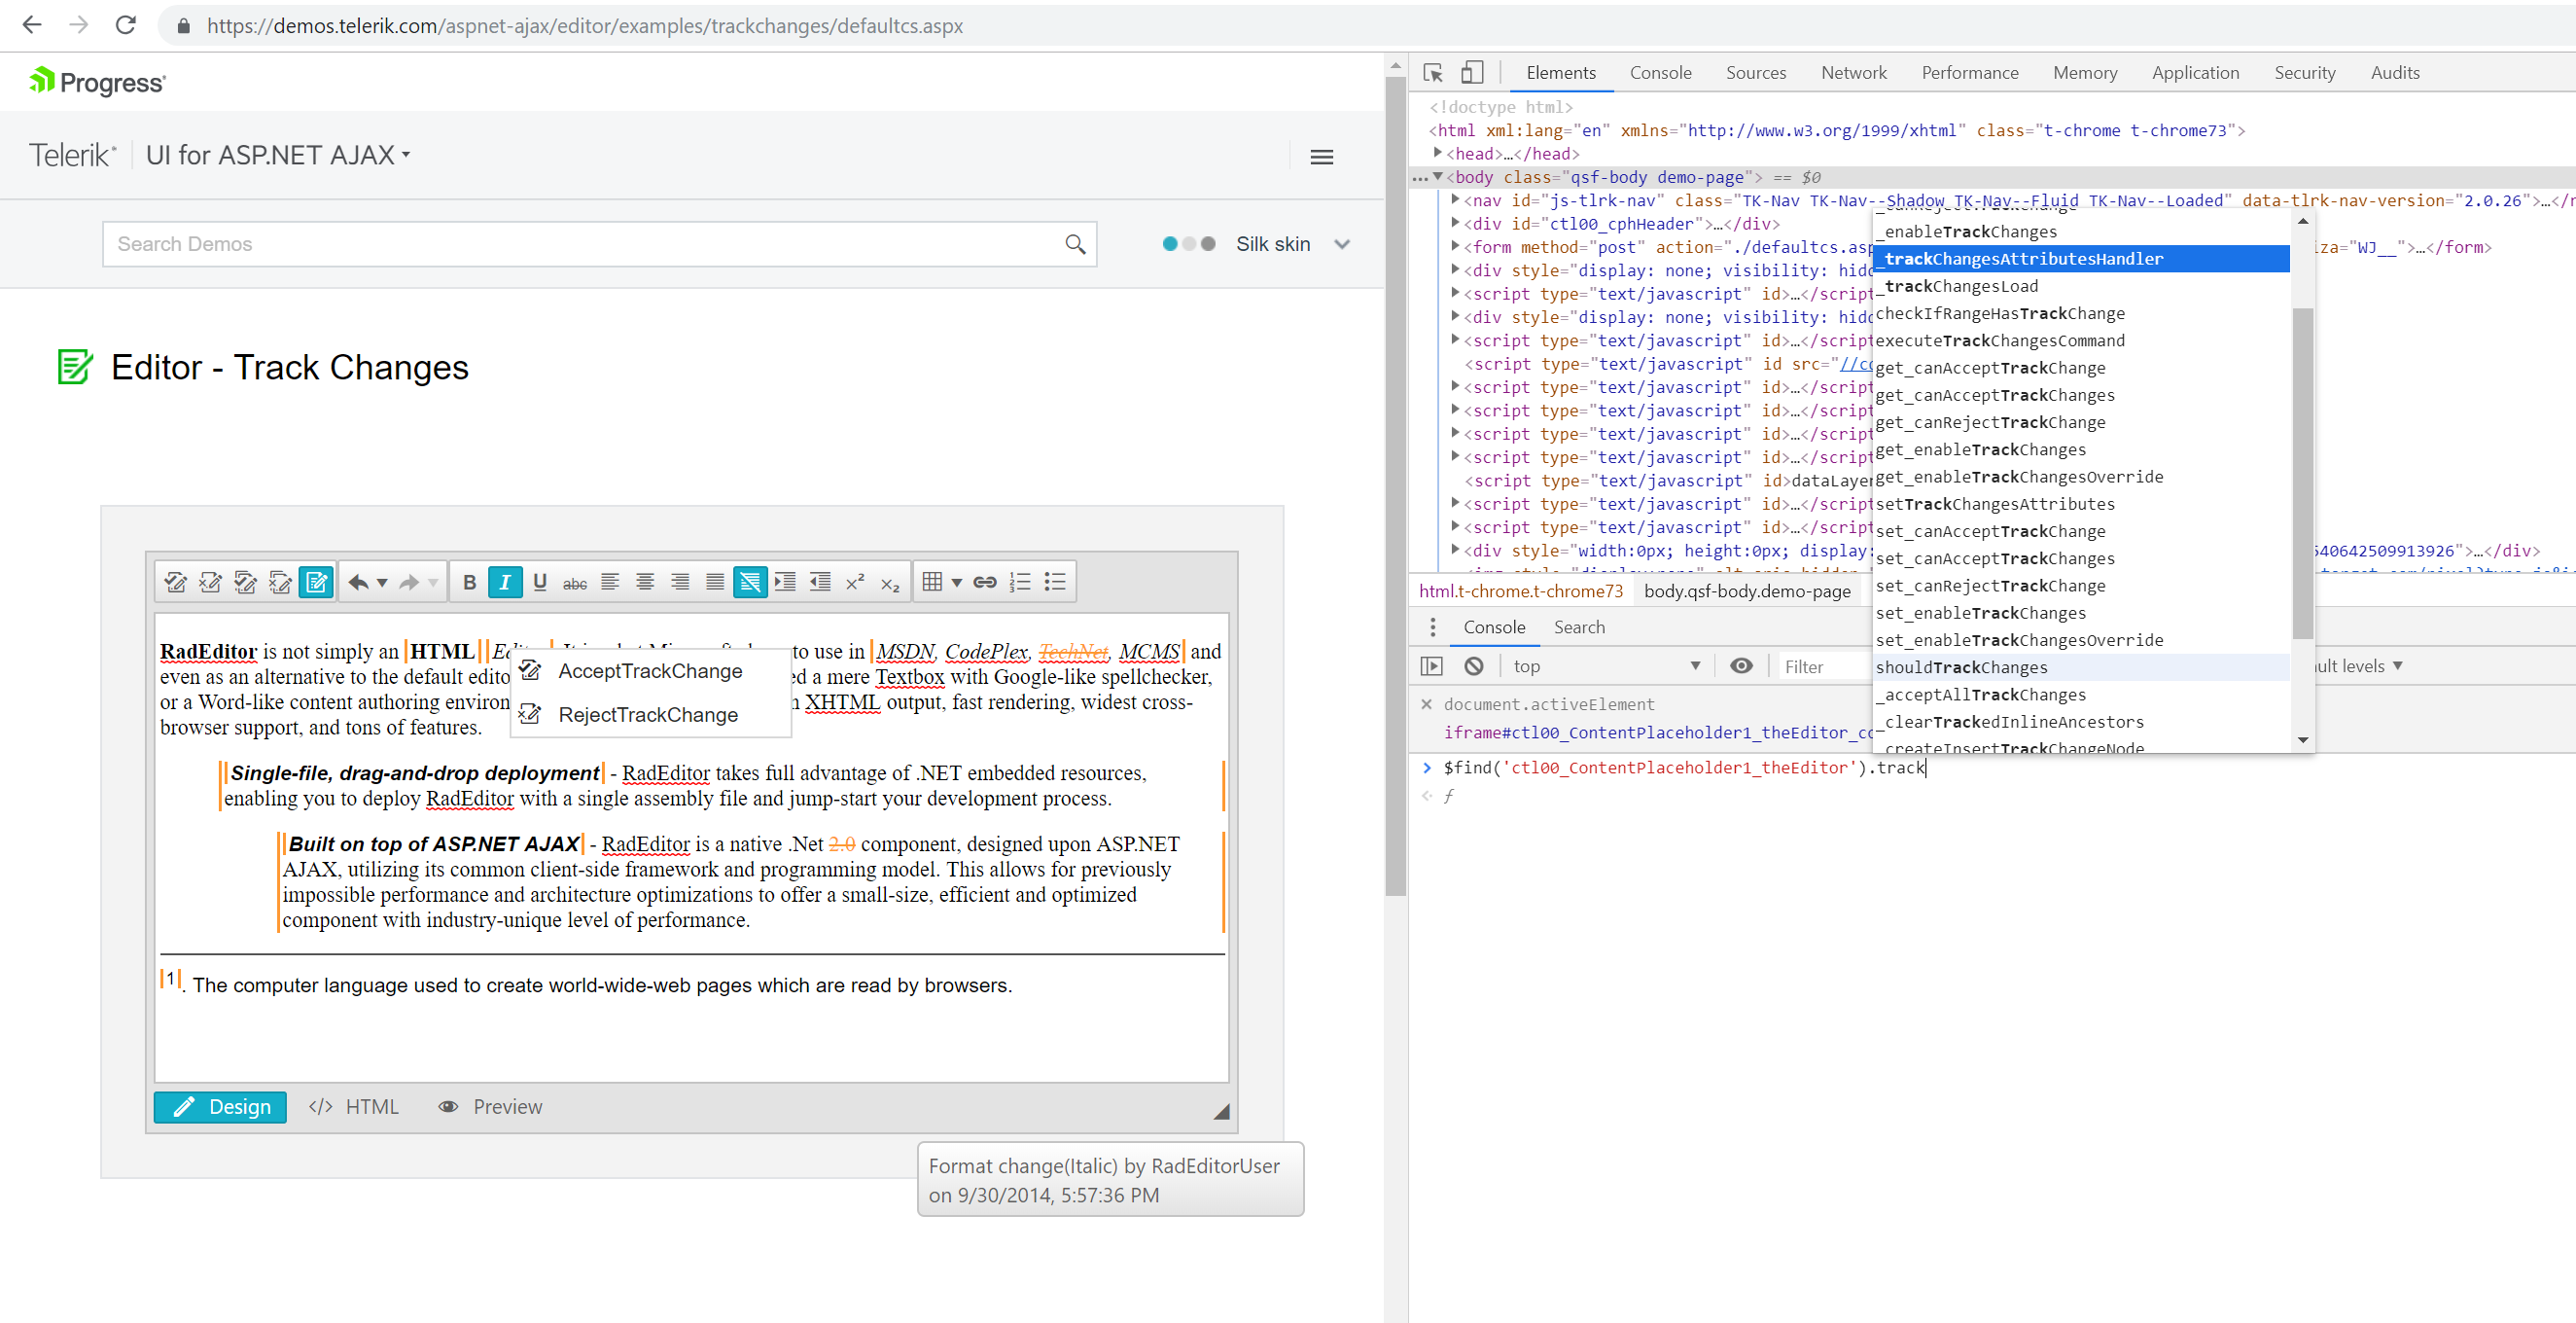Toggle Italic formatting button

click(505, 582)
